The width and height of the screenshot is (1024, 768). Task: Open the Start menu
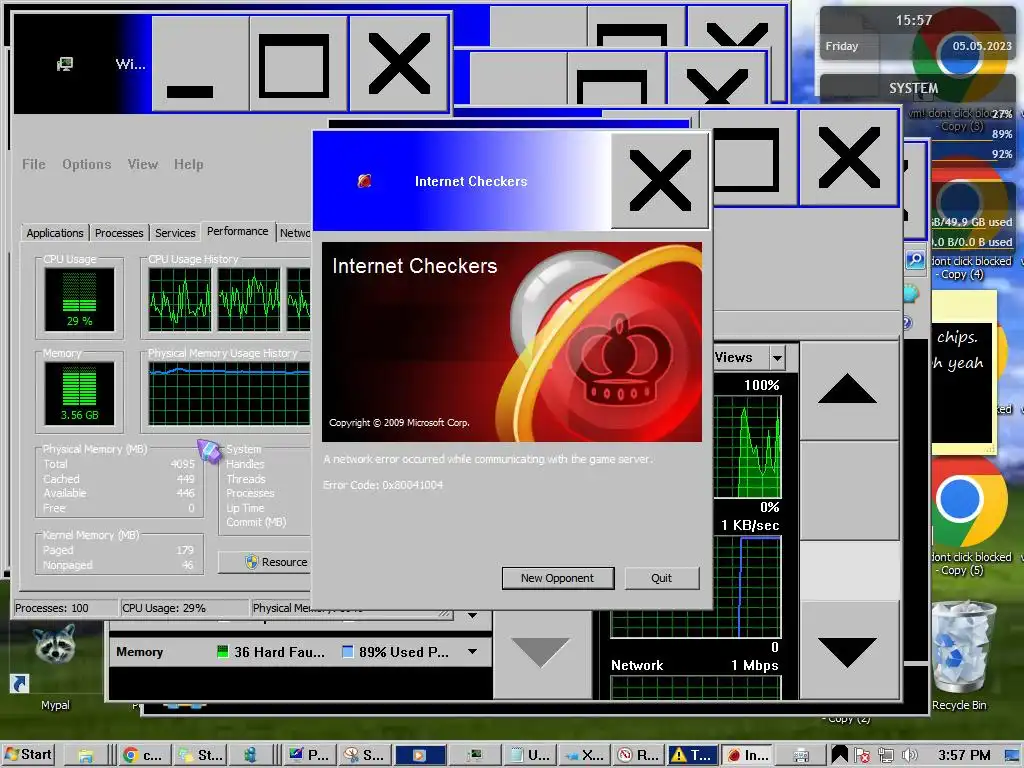(x=29, y=755)
